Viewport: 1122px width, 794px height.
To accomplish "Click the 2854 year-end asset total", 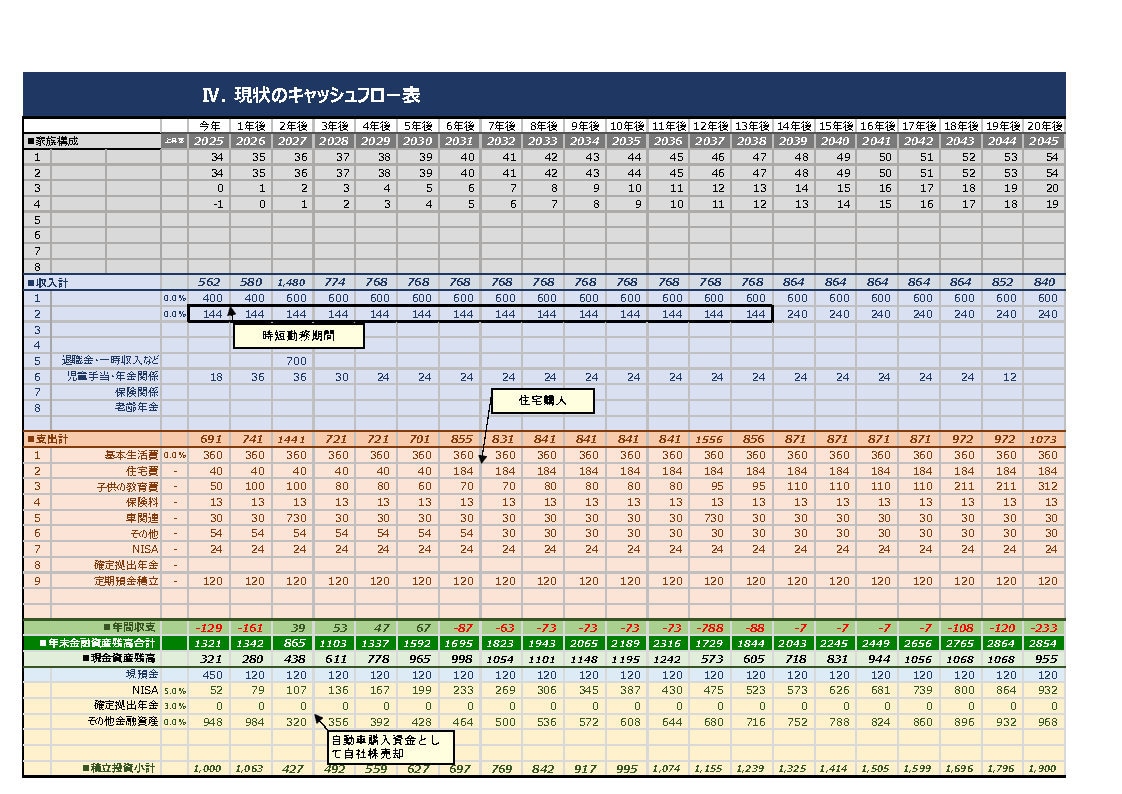I will pos(1044,643).
